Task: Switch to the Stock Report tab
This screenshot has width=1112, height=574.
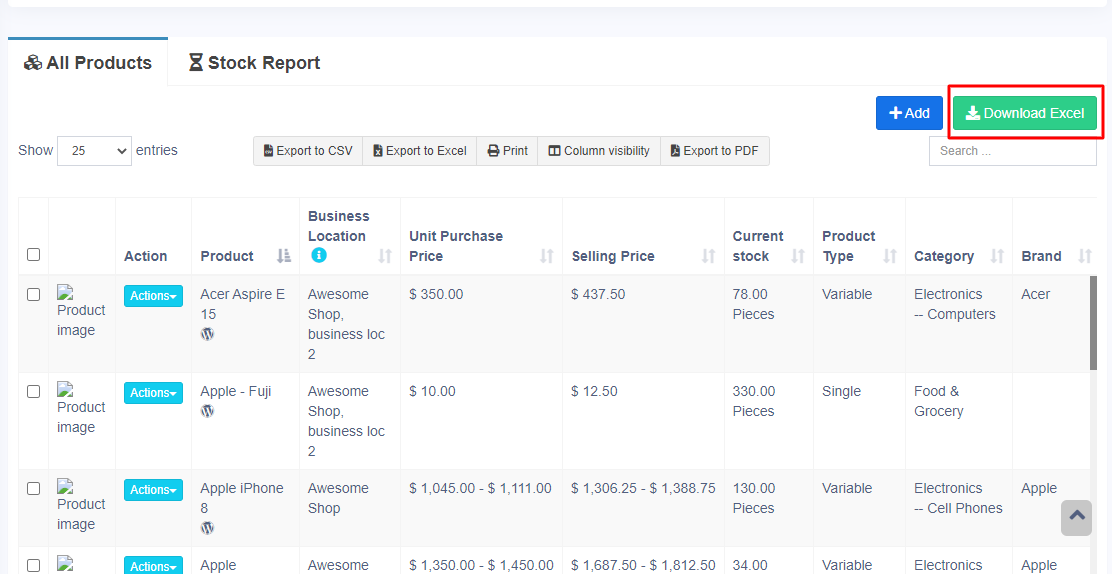Action: (x=254, y=63)
